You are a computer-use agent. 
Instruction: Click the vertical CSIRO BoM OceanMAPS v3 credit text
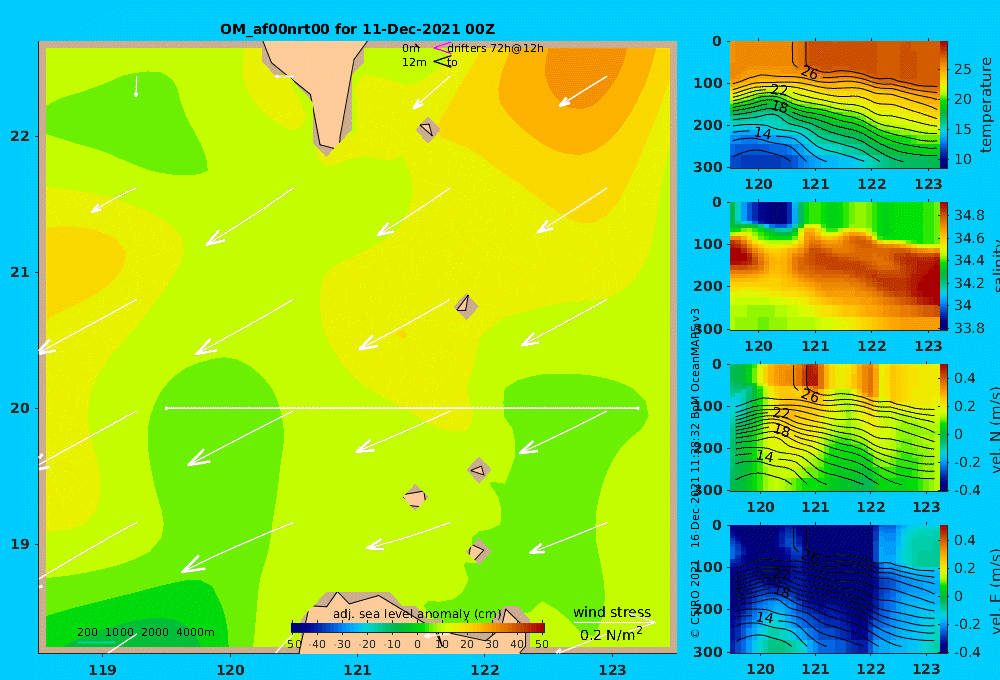(695, 472)
